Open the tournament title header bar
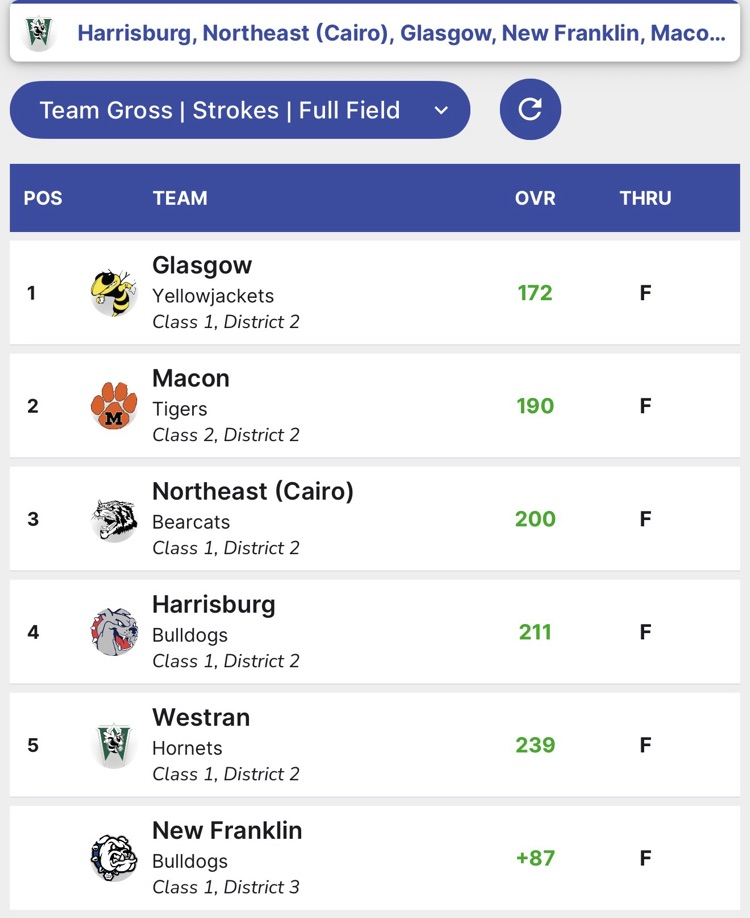This screenshot has height=918, width=750. click(x=400, y=33)
